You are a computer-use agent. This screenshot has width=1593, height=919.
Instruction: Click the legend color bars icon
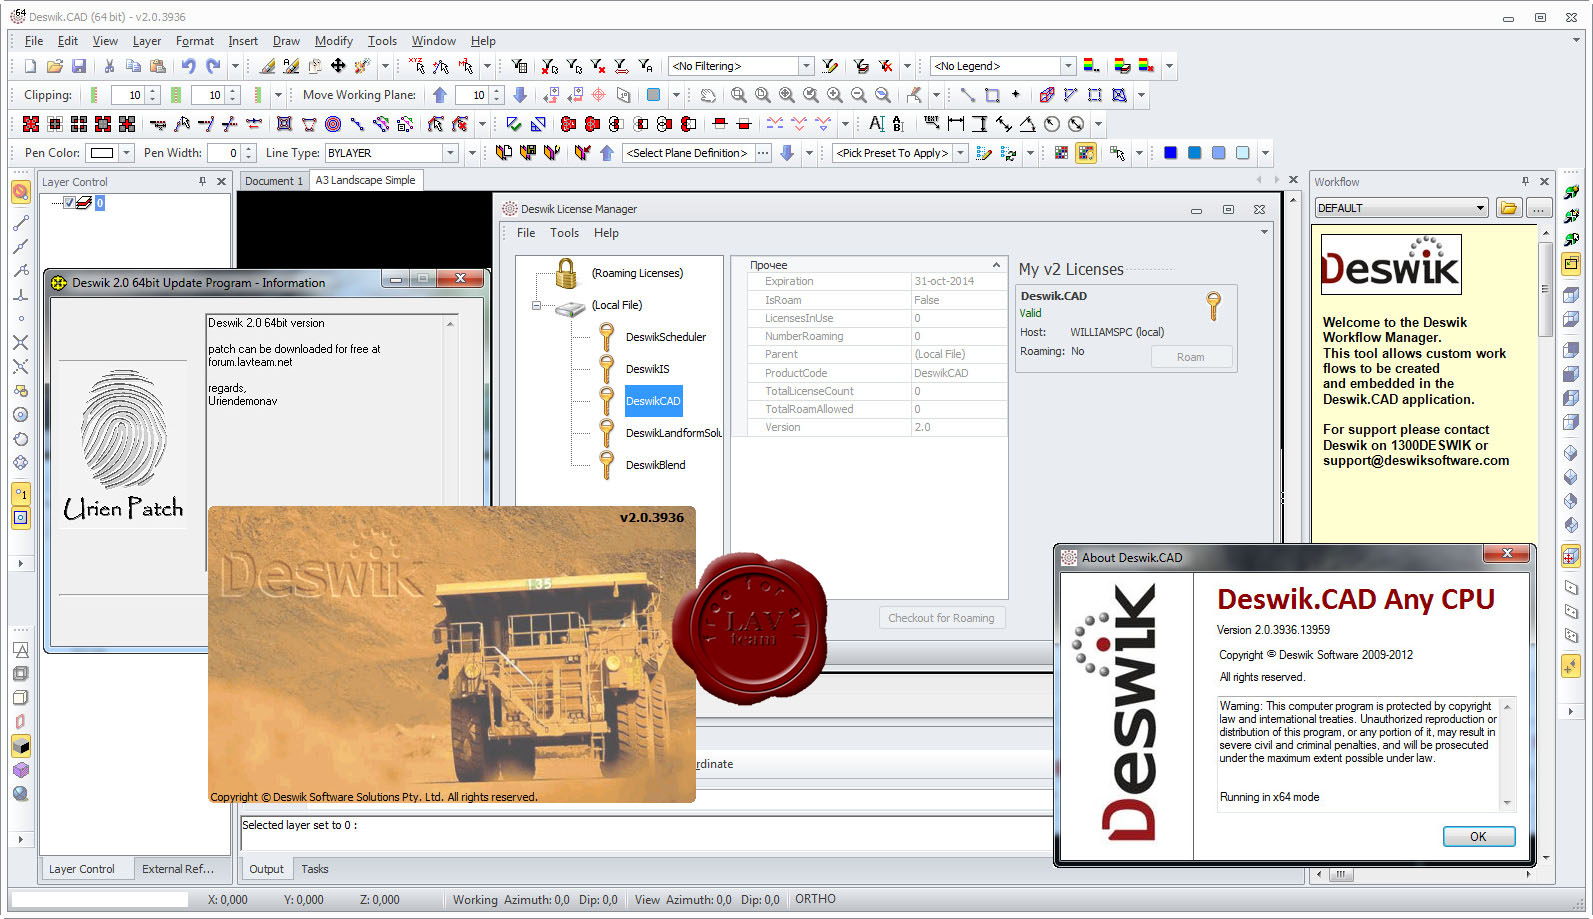[1092, 66]
